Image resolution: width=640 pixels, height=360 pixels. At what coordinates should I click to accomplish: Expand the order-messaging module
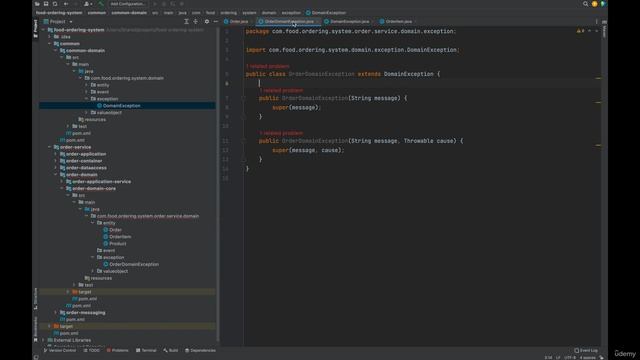(x=56, y=313)
